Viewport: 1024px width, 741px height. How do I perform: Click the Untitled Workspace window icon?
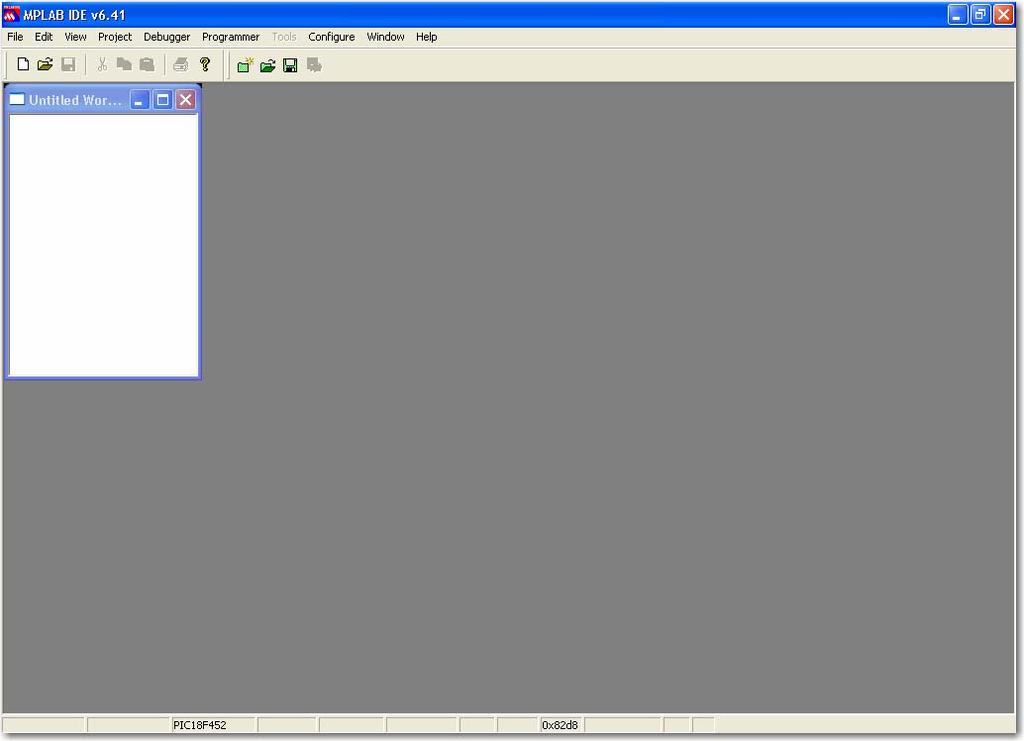[17, 99]
